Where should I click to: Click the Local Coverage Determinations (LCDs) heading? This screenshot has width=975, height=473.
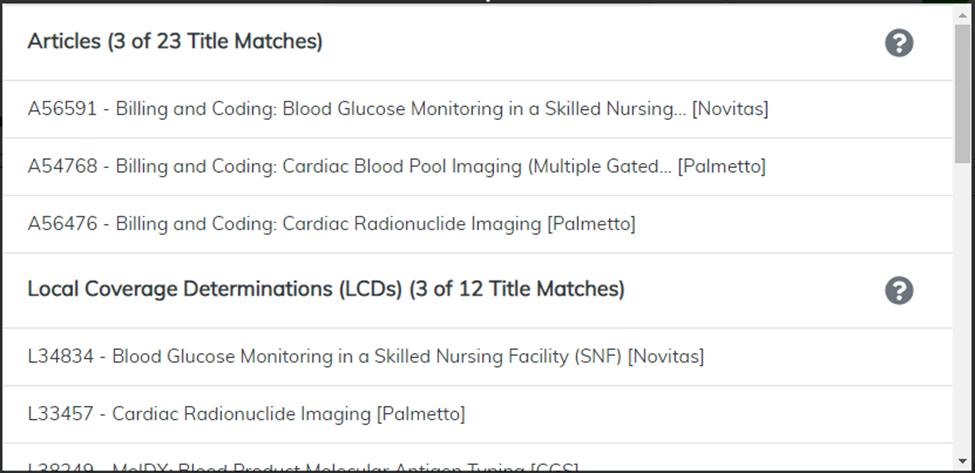[326, 289]
